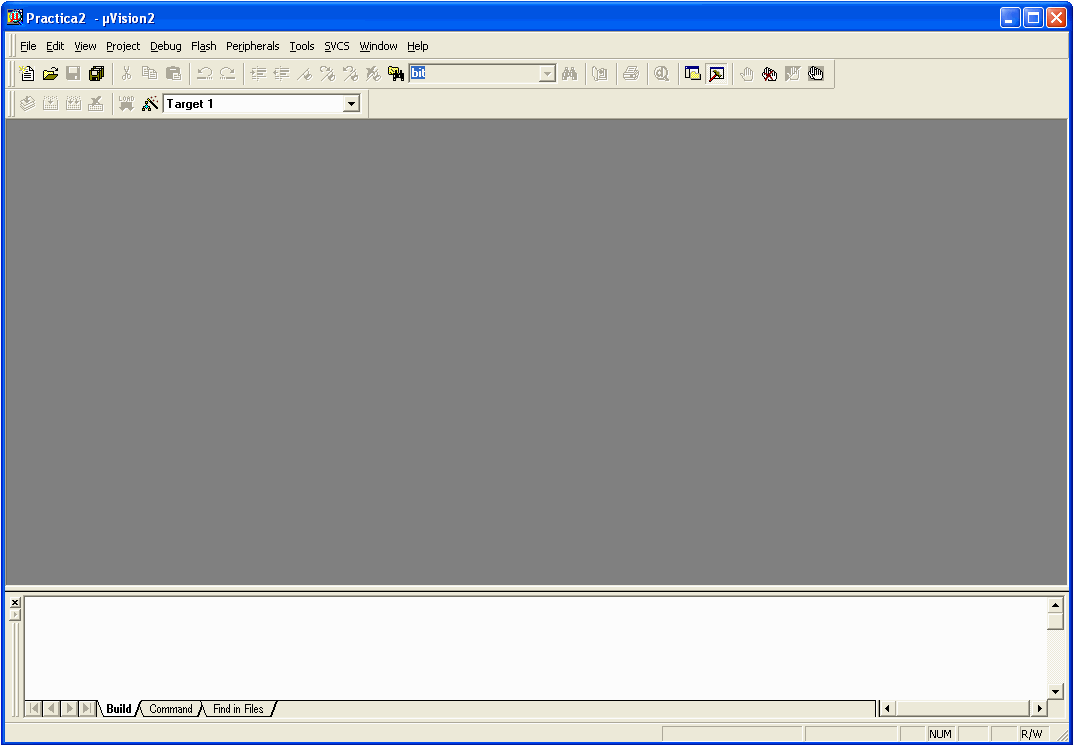The height and width of the screenshot is (745, 1074).
Task: Open the Flash menu
Action: 203,46
